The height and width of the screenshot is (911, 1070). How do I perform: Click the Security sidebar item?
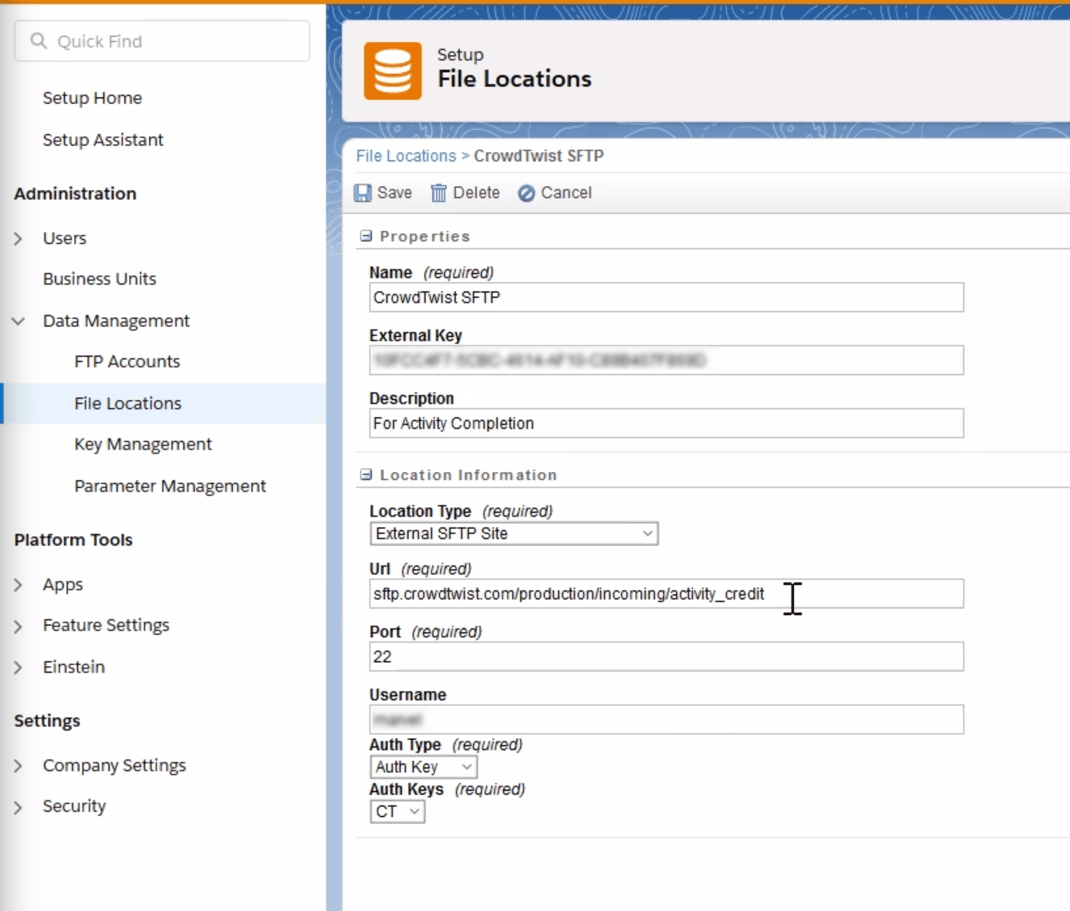(74, 807)
